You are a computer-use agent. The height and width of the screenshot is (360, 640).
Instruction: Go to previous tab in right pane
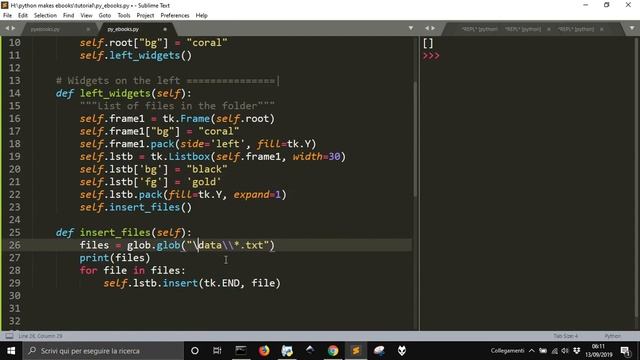pos(427,28)
